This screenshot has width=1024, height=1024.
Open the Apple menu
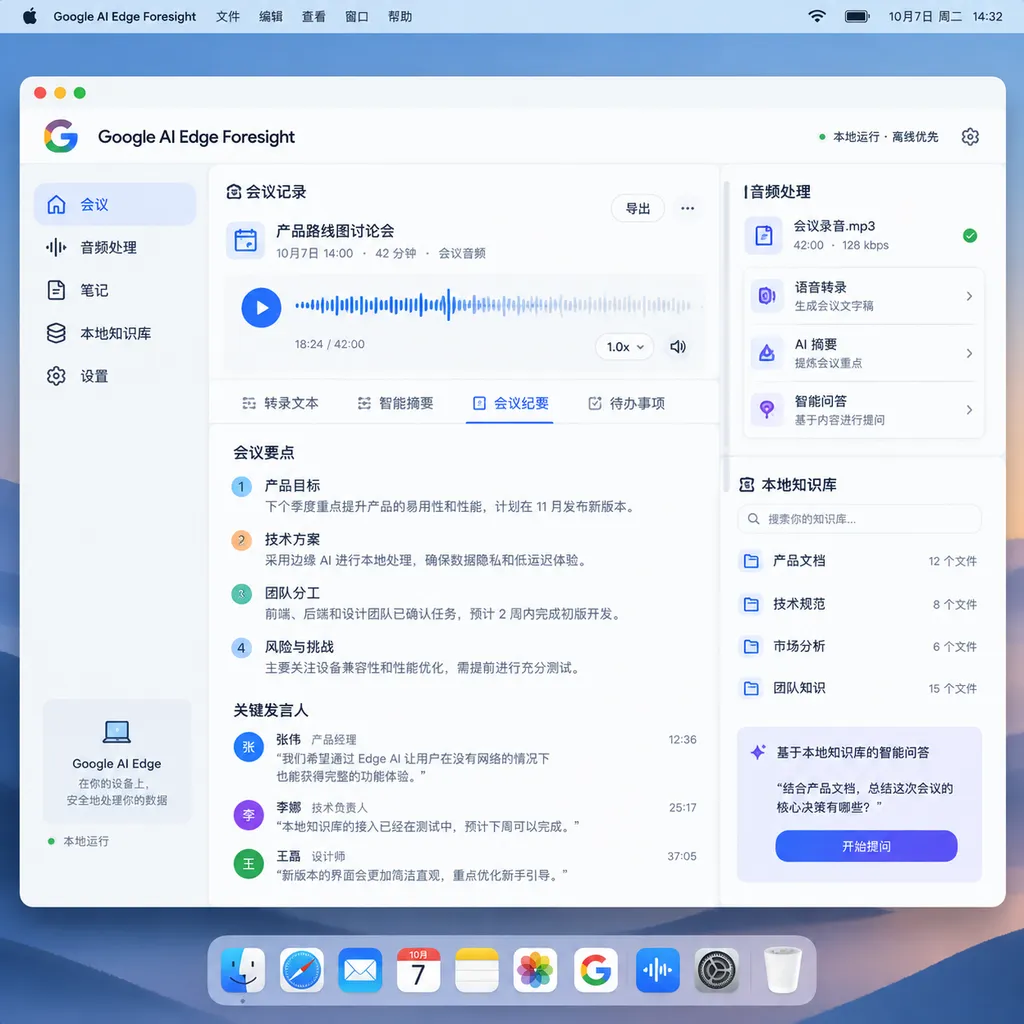pos(30,16)
